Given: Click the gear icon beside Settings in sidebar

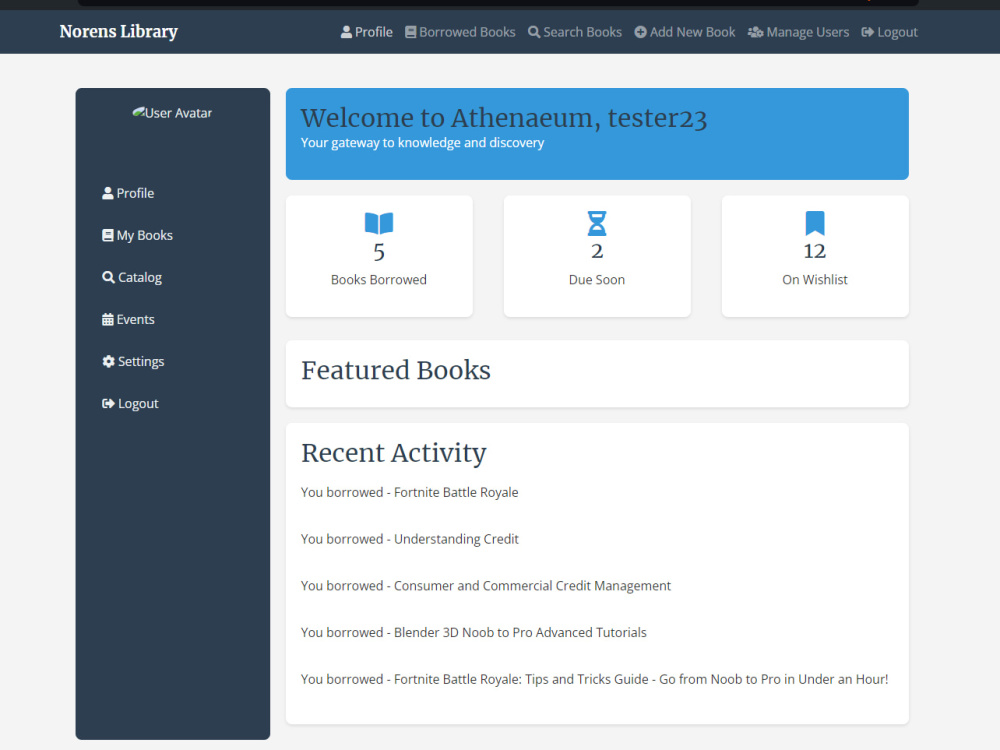Looking at the screenshot, I should (x=107, y=361).
